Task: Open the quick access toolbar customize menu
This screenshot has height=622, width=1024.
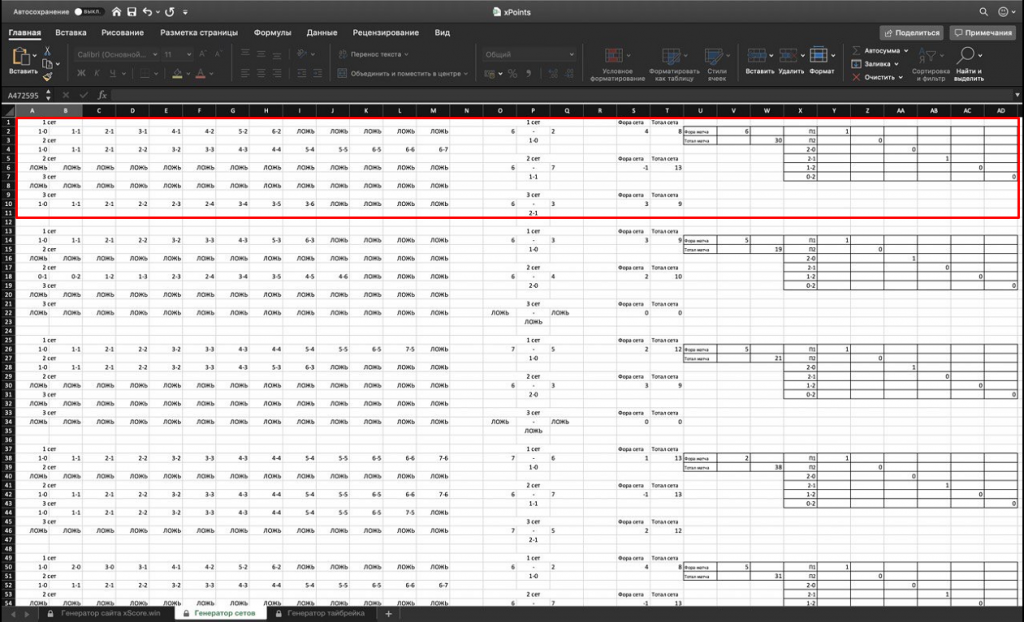Action: [x=185, y=12]
